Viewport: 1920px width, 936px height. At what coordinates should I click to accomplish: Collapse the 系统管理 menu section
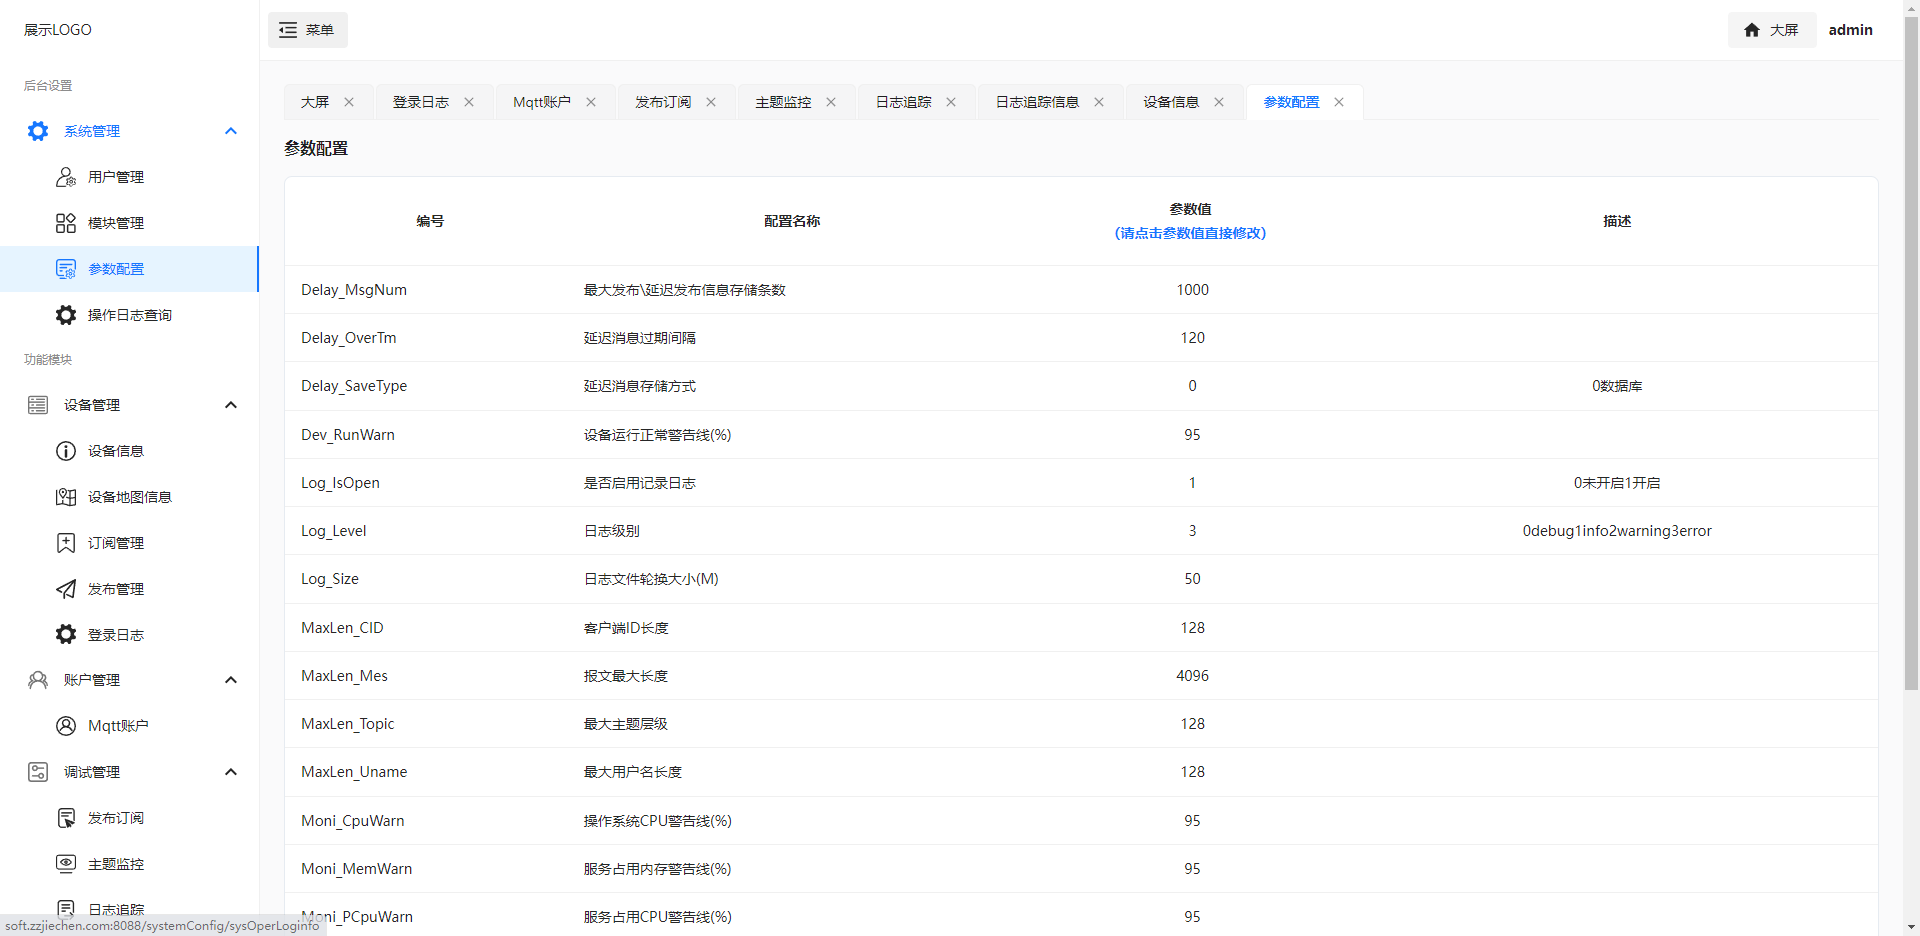[x=231, y=131]
